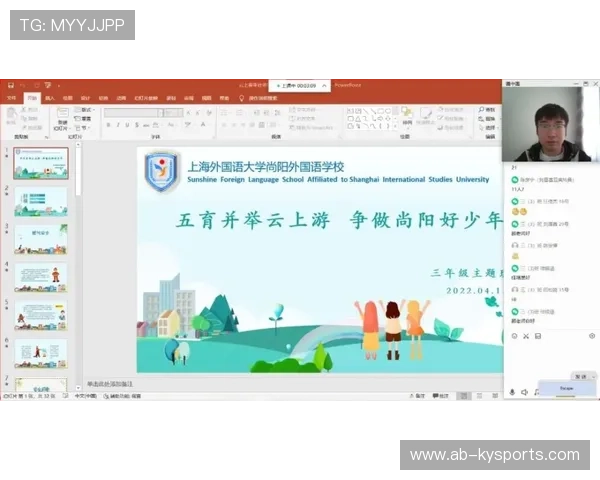The width and height of the screenshot is (600, 480).
Task: Click the 替换 (Replace) button
Action: pyautogui.click(x=487, y=119)
